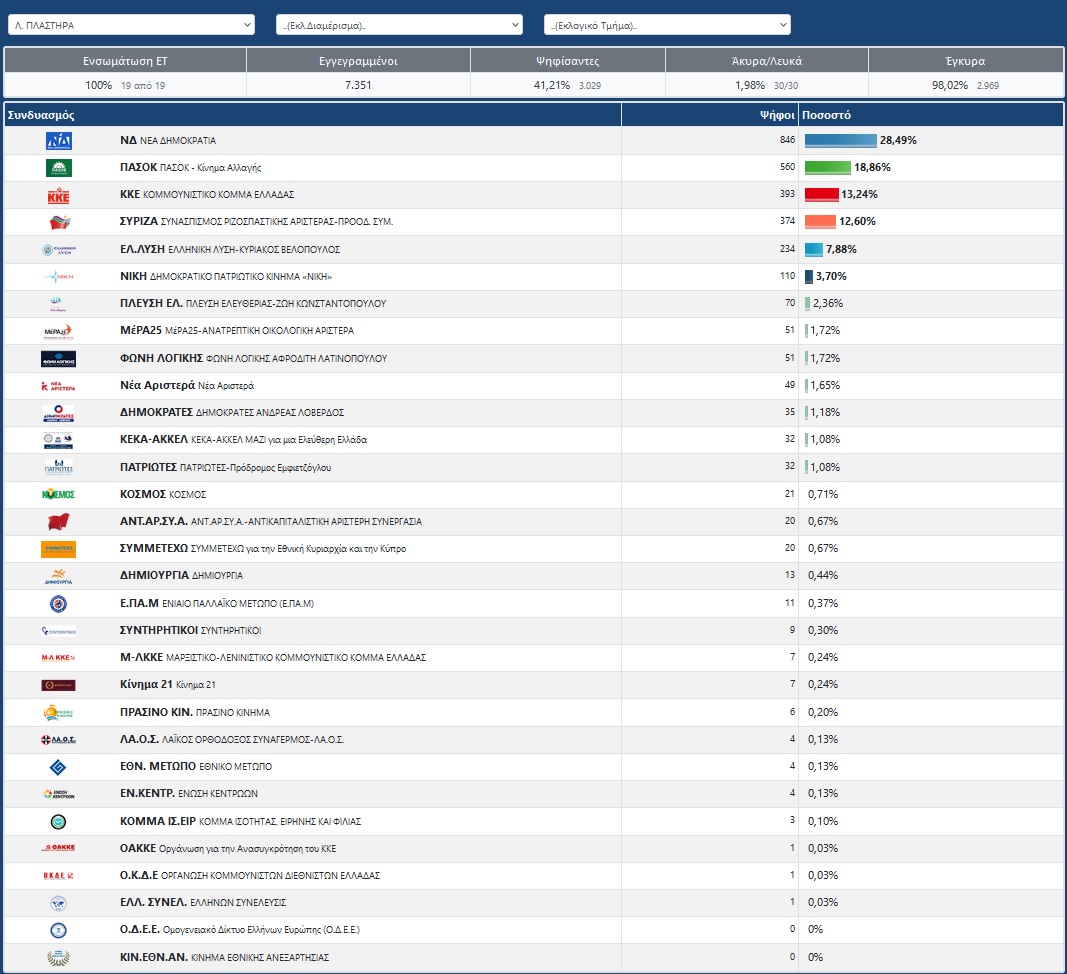The width and height of the screenshot is (1067, 974).
Task: Click the Ποσοστό column header
Action: click(x=826, y=115)
